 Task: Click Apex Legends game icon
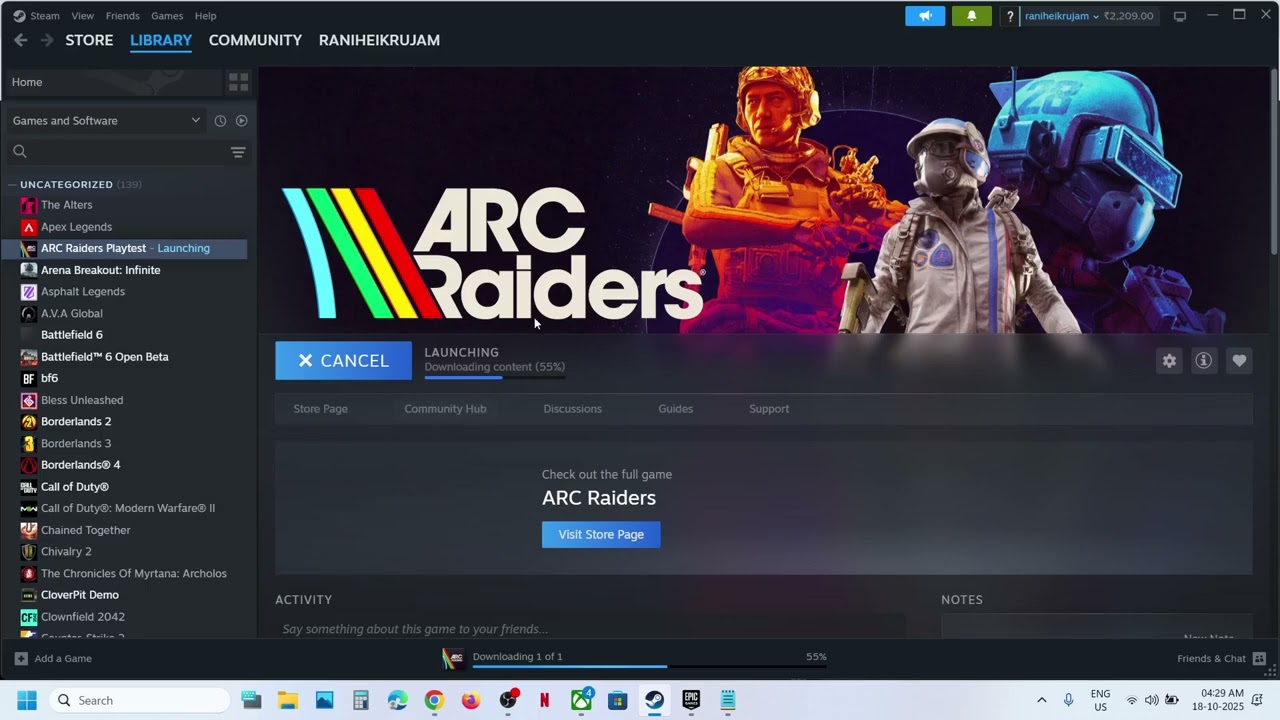pyautogui.click(x=29, y=227)
